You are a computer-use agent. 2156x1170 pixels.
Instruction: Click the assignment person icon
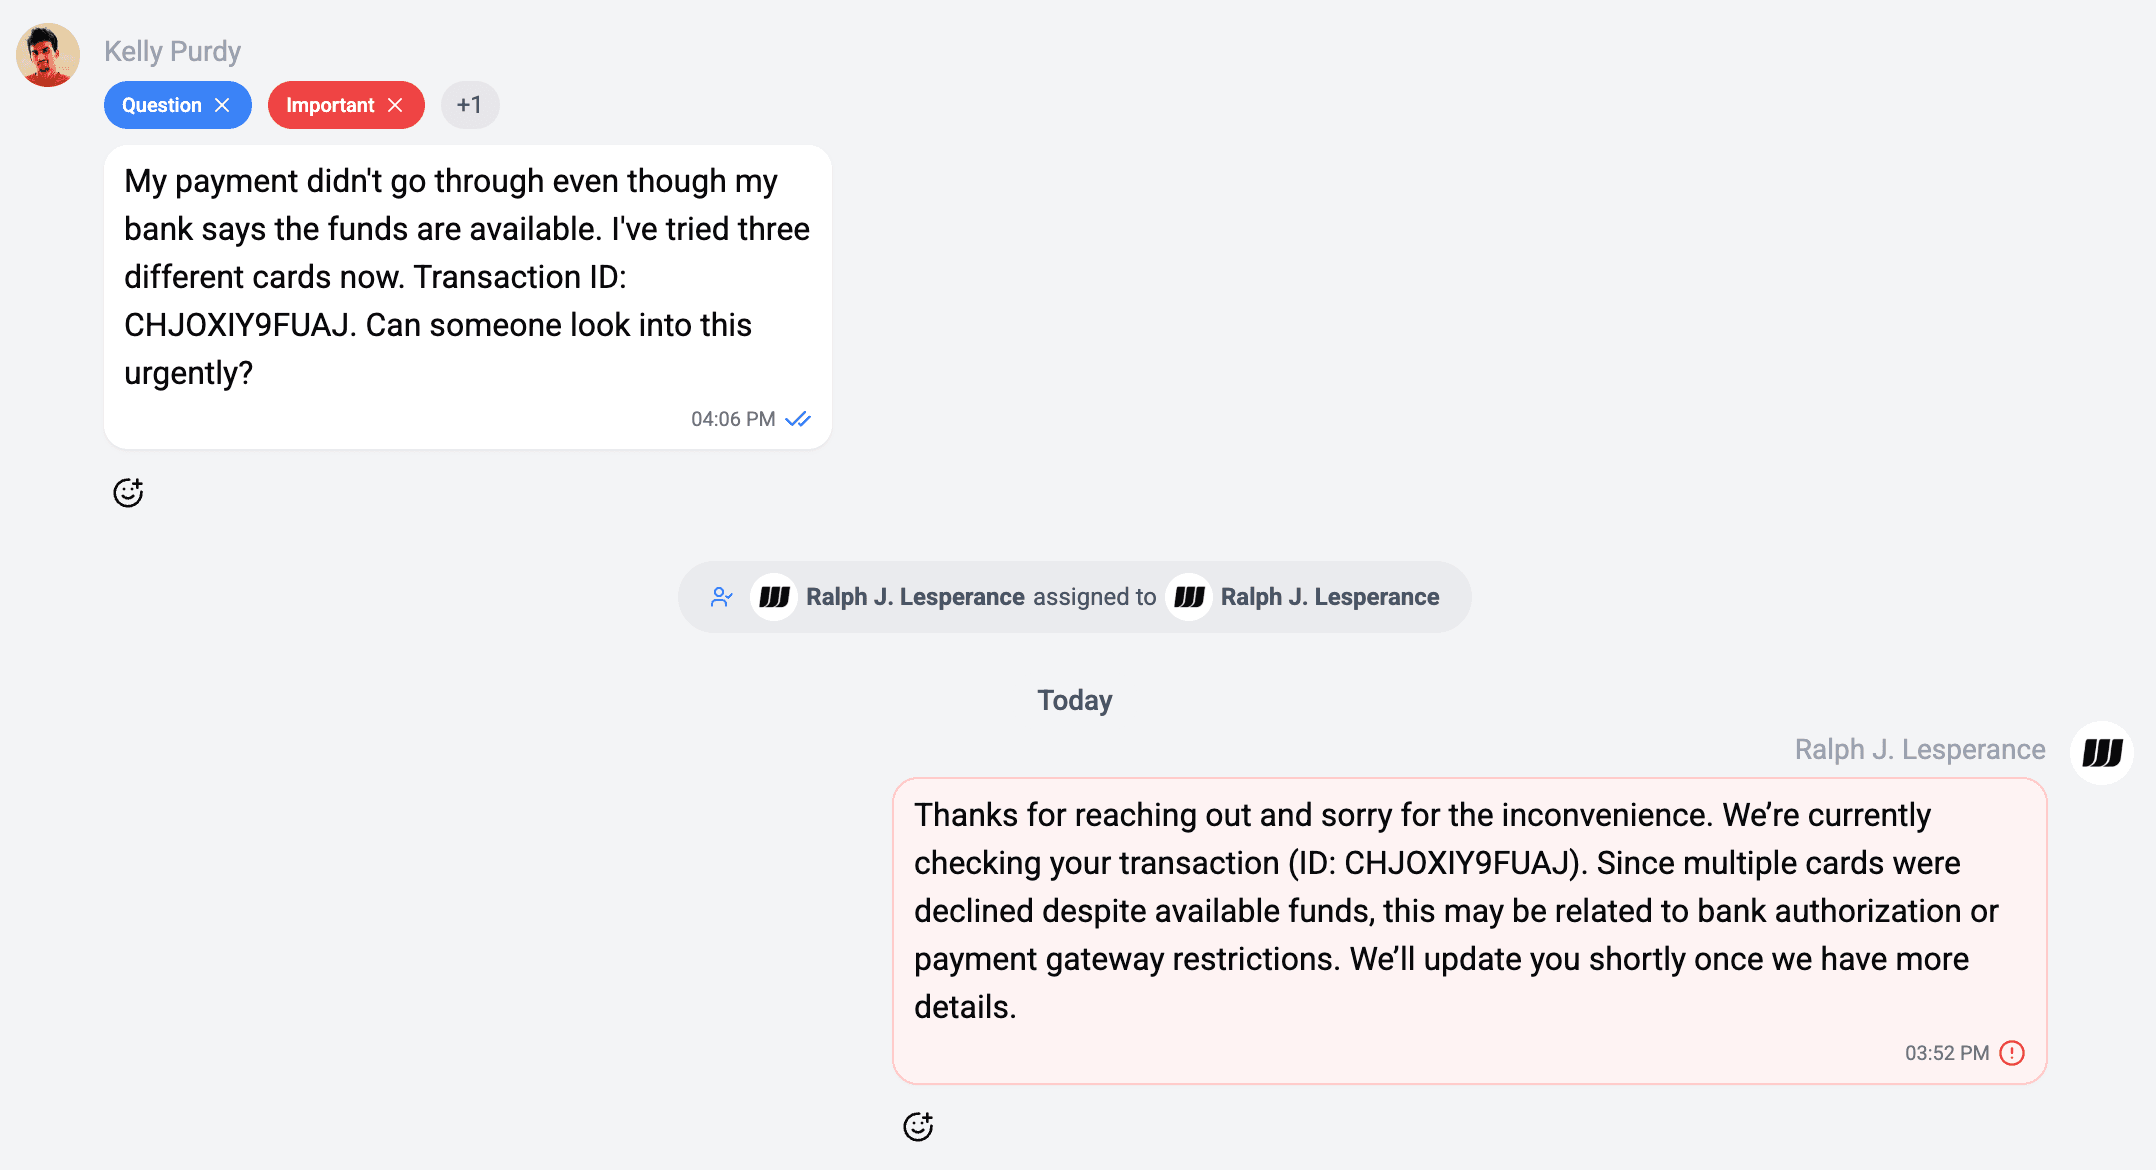(721, 597)
